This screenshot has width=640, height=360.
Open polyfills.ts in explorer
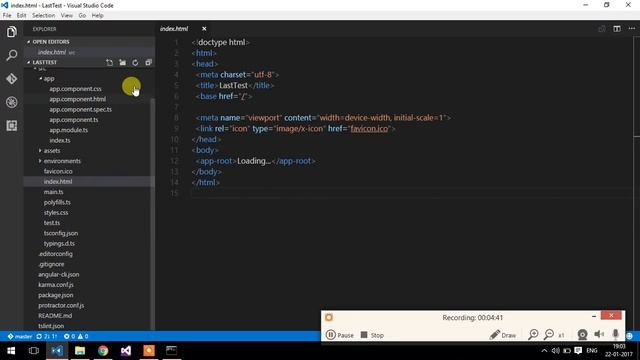point(57,202)
